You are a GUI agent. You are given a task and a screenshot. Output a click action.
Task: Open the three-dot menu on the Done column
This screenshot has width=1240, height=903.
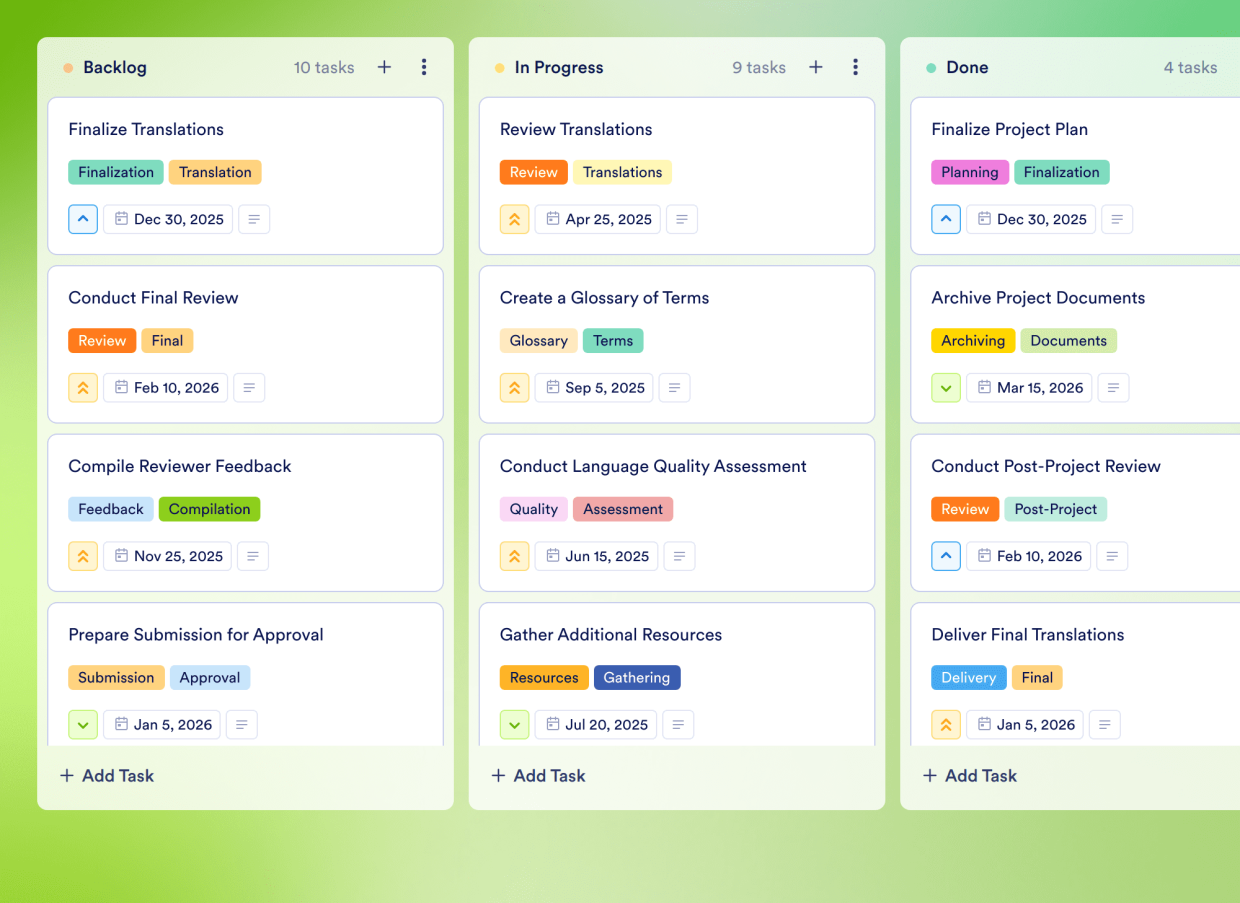[1233, 67]
